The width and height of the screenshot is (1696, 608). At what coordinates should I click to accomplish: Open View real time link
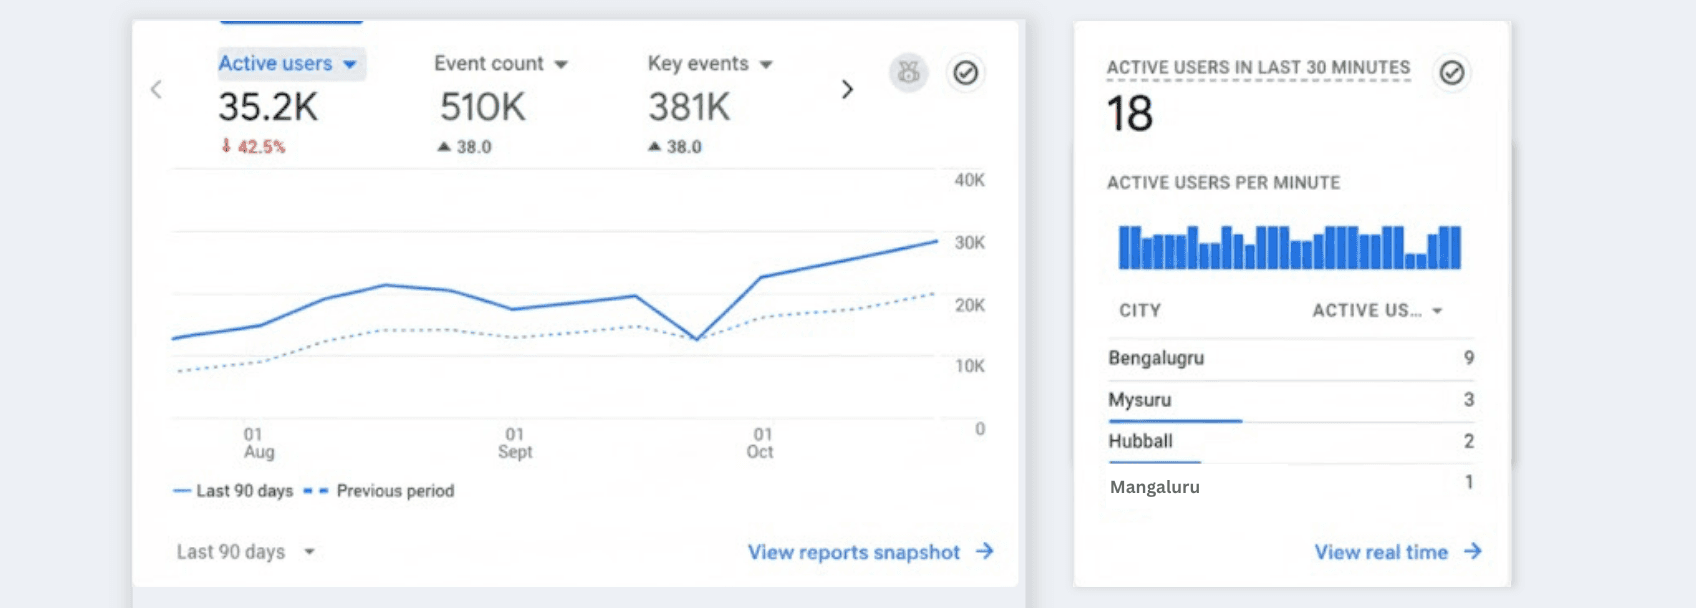[1397, 552]
